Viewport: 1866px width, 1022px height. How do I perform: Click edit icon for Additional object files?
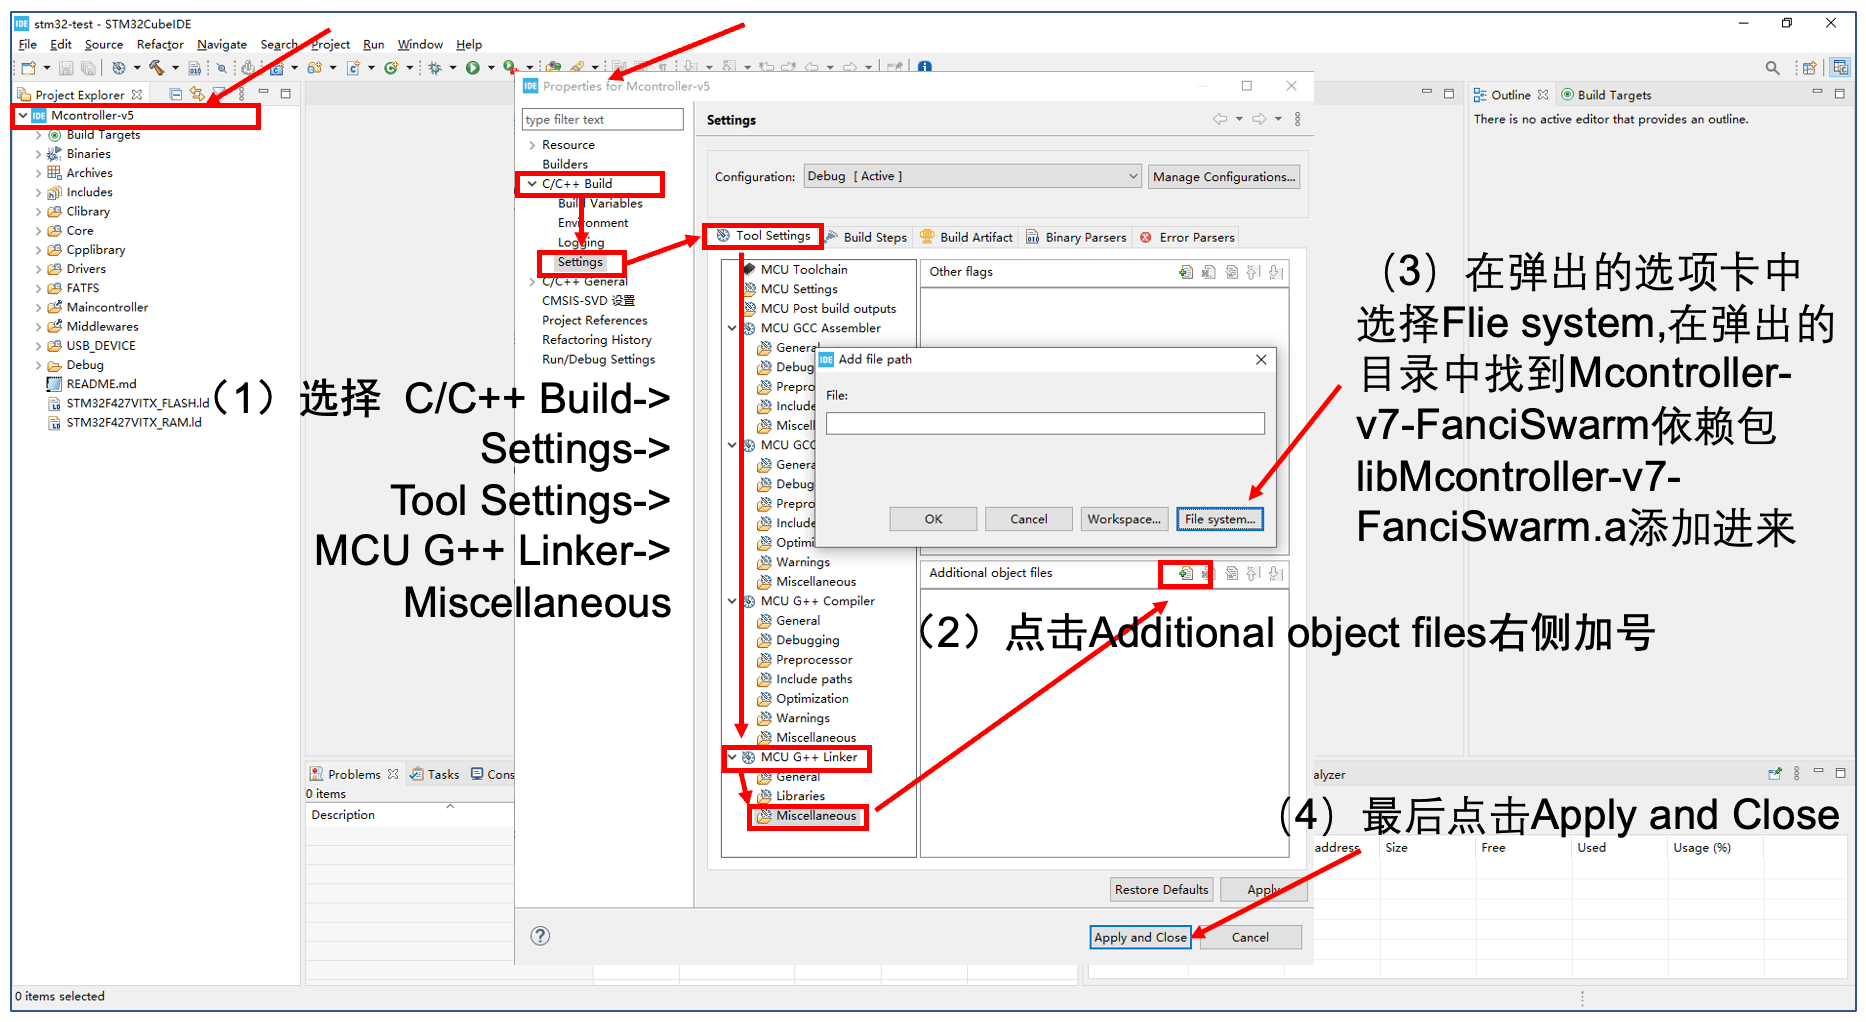click(1231, 573)
